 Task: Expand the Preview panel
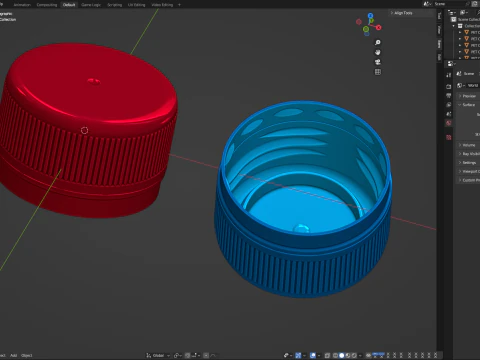tap(469, 96)
